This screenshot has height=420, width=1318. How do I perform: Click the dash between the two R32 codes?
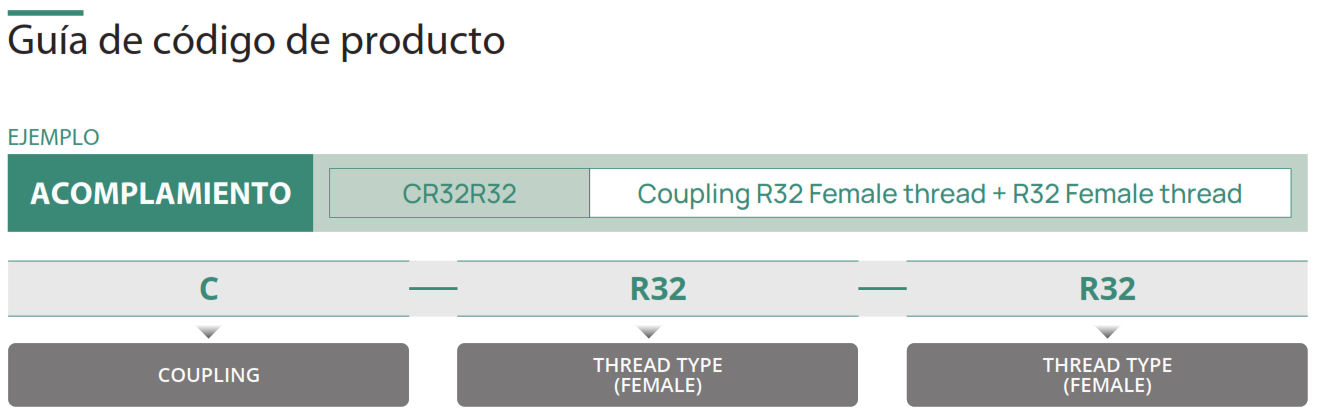[x=882, y=289]
